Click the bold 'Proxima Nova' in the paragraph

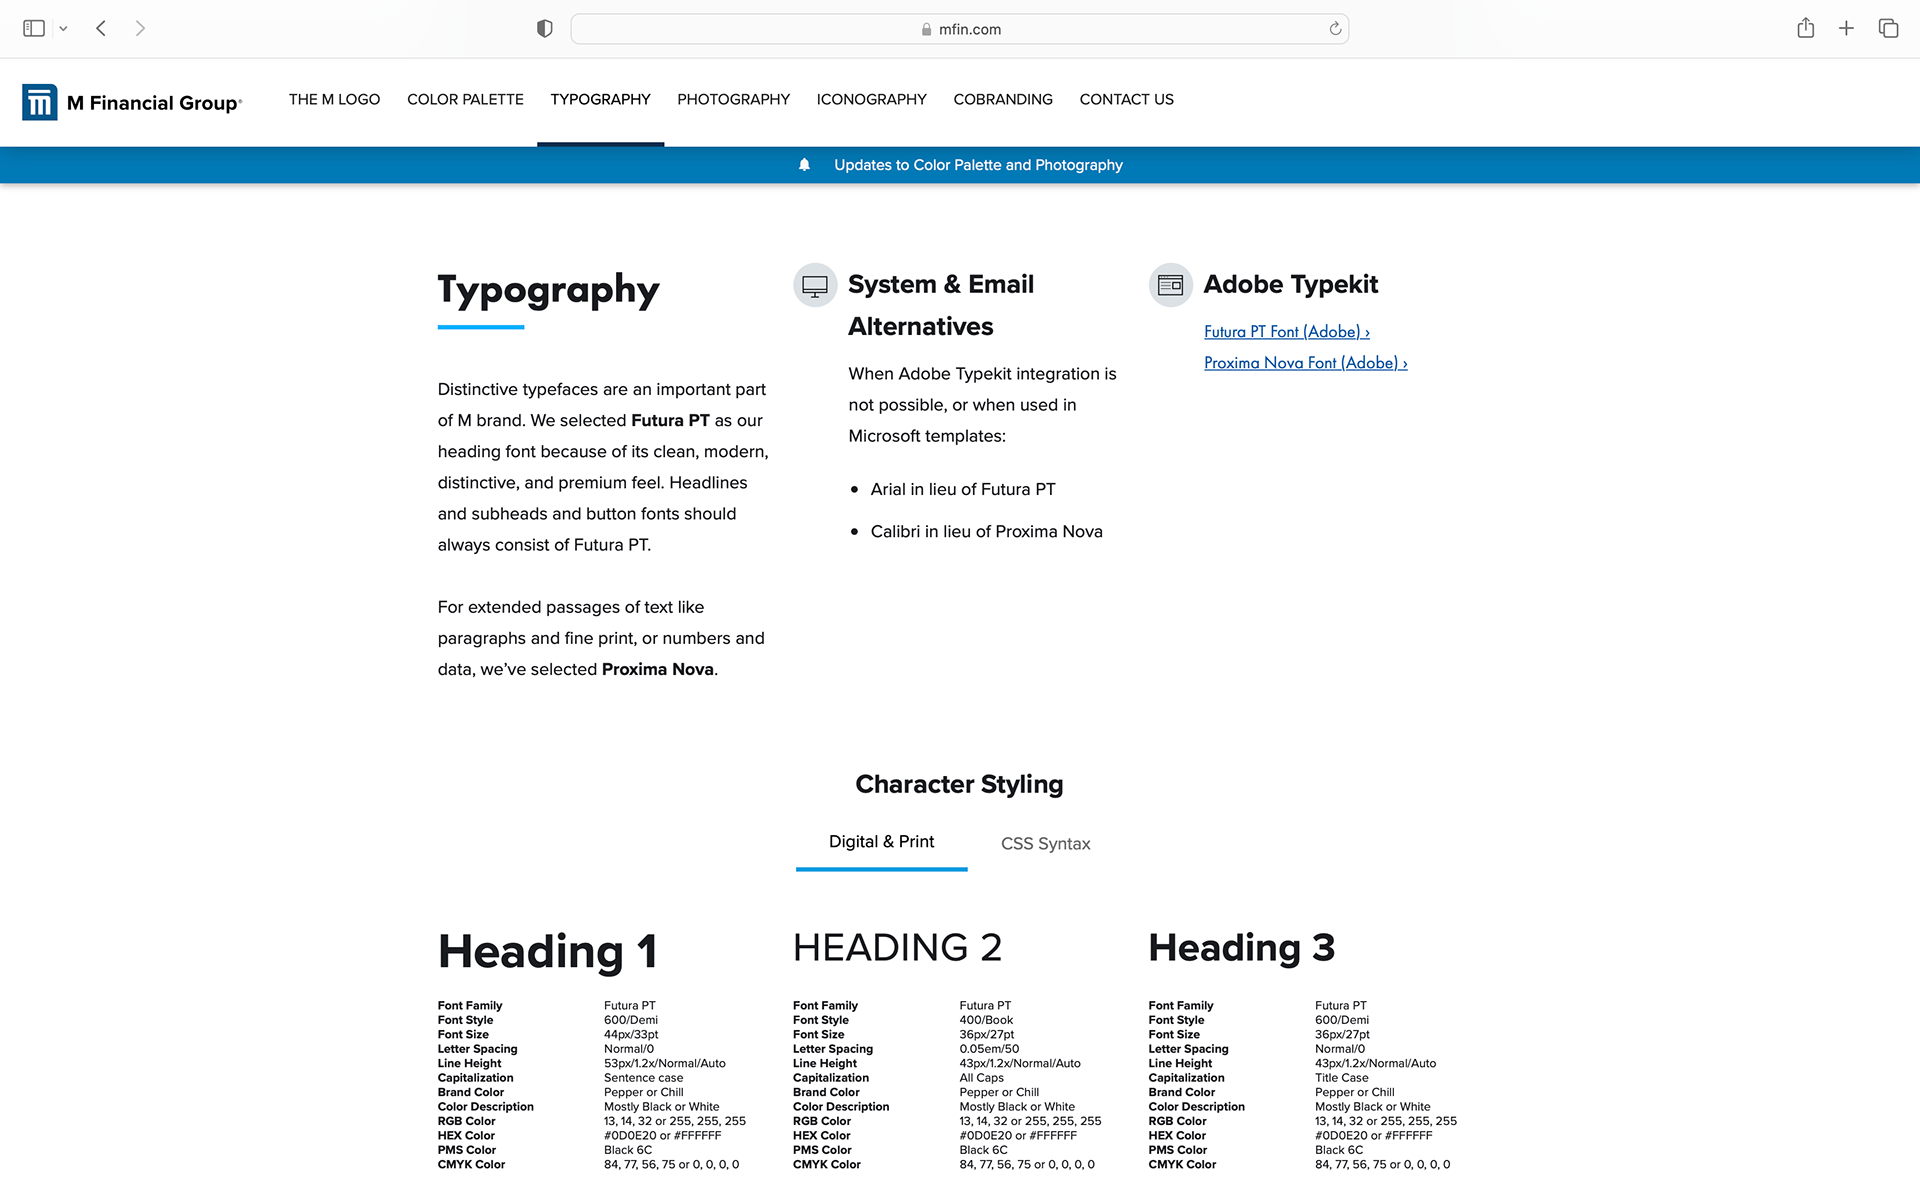[x=657, y=669]
